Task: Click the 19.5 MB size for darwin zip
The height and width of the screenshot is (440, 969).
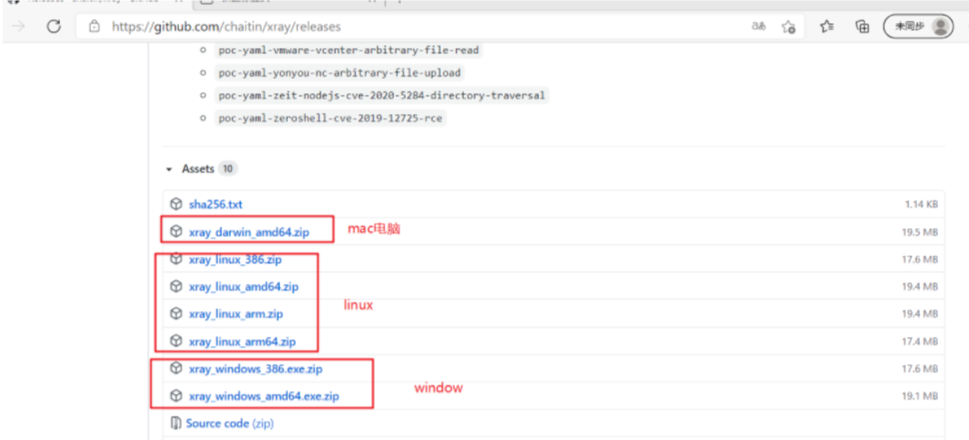Action: [919, 232]
